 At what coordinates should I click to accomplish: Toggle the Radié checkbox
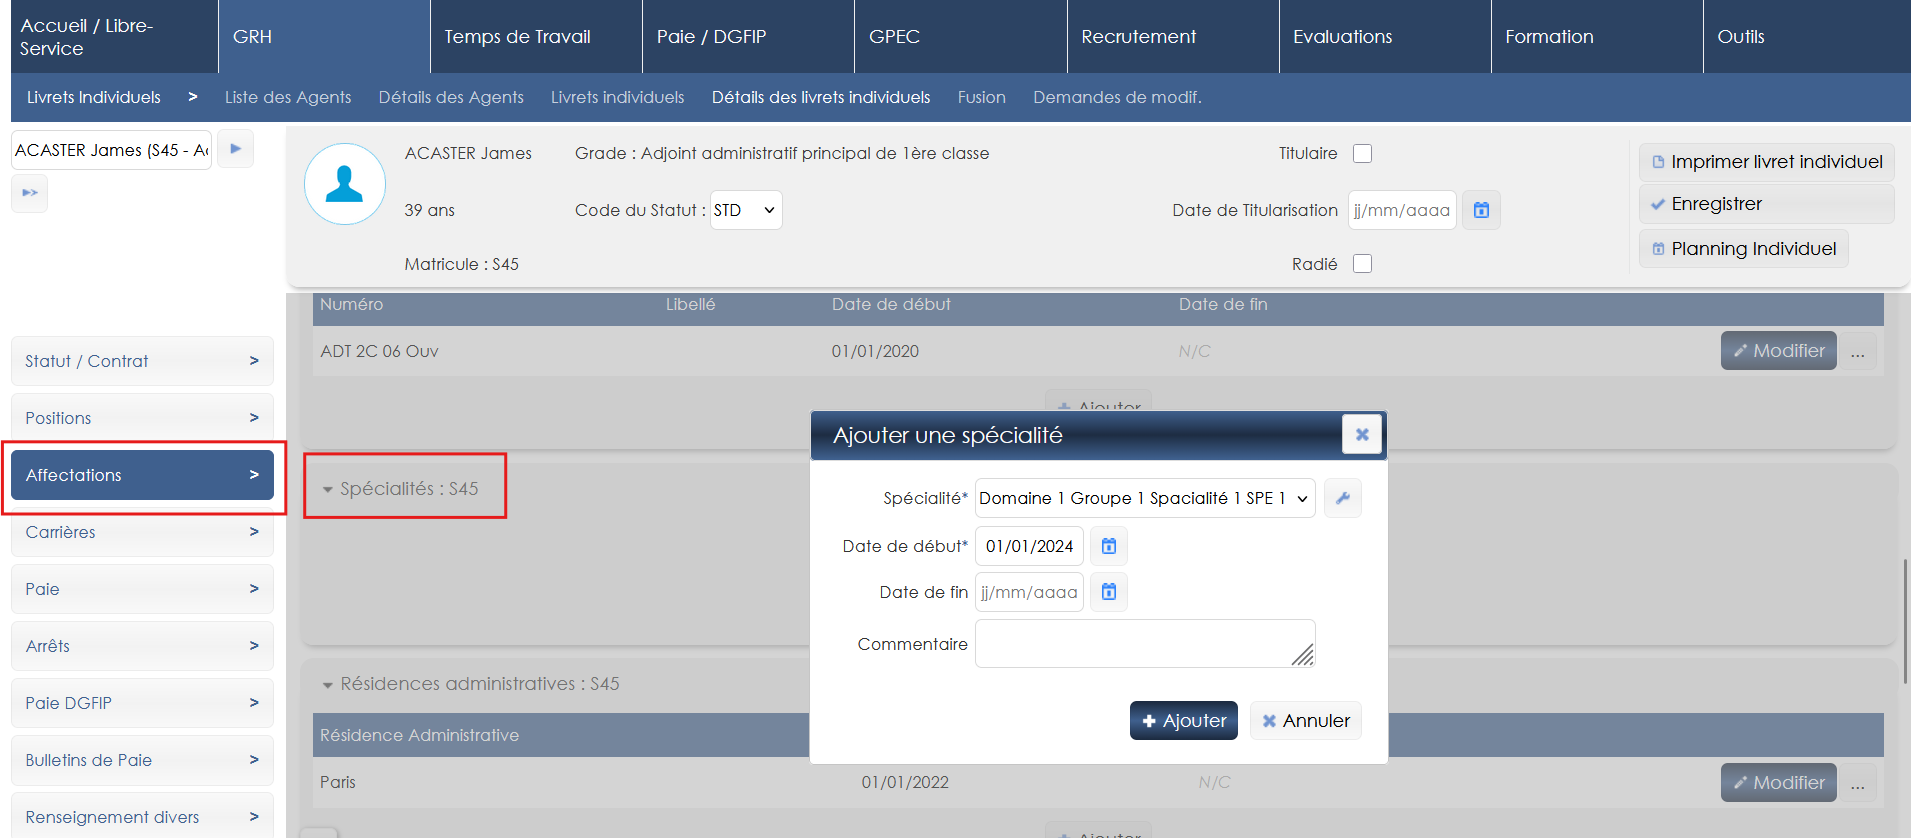pos(1362,264)
